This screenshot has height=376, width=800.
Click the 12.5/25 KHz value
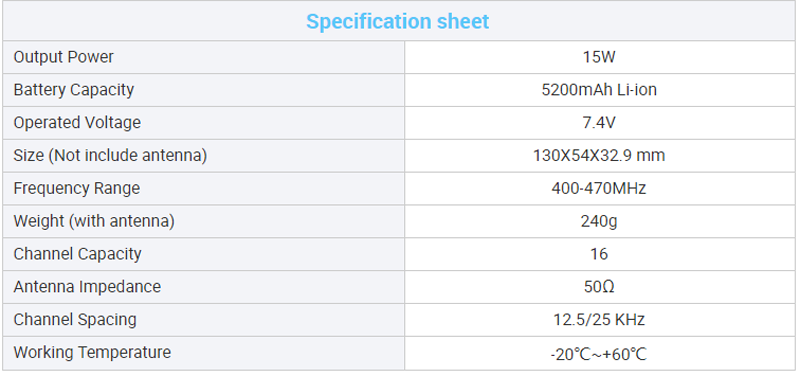(599, 319)
